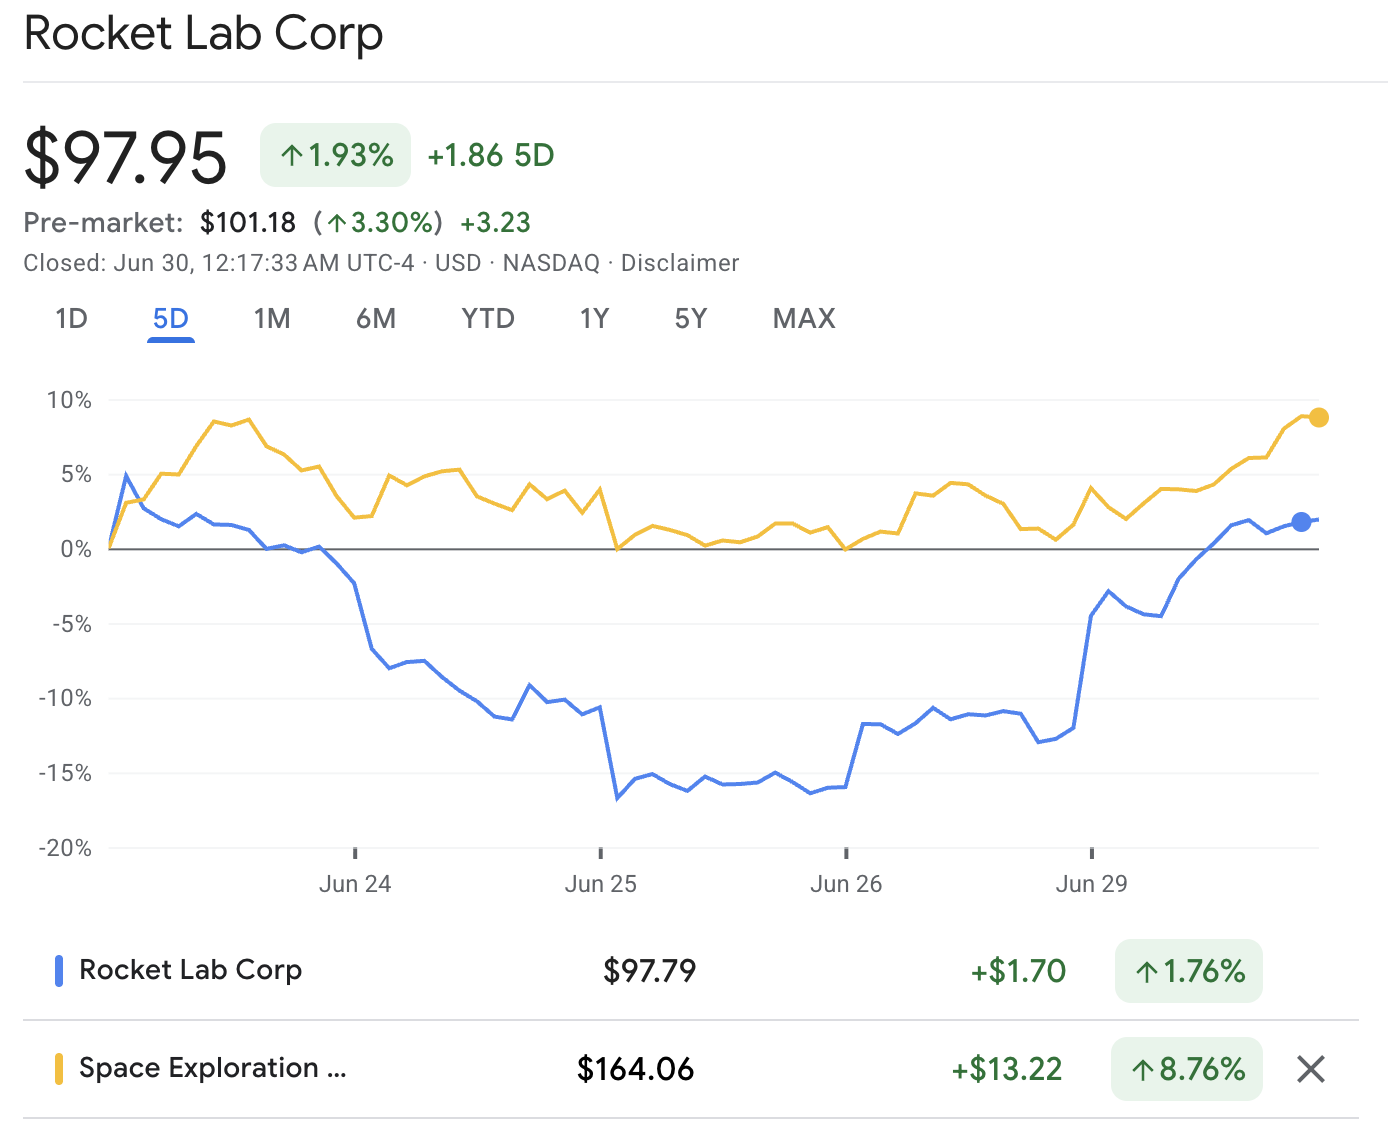Click the Space Exploration legend row name
The height and width of the screenshot is (1144, 1388).
point(213,1068)
